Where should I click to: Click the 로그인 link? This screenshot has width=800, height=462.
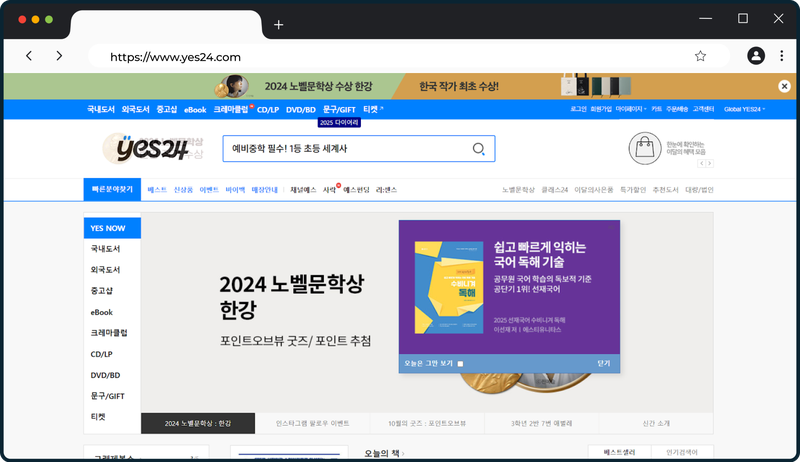click(x=578, y=109)
